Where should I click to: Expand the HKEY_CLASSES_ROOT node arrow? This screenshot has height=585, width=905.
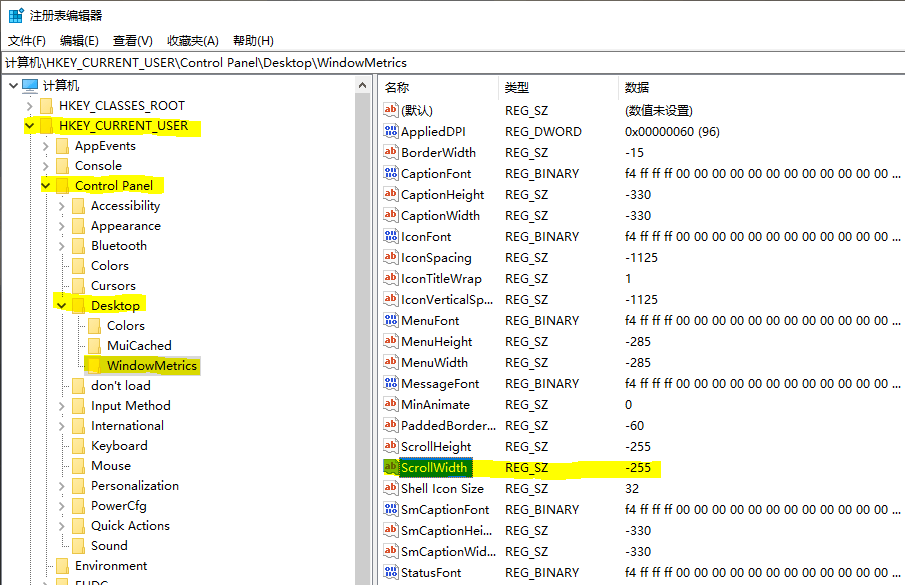pos(29,106)
